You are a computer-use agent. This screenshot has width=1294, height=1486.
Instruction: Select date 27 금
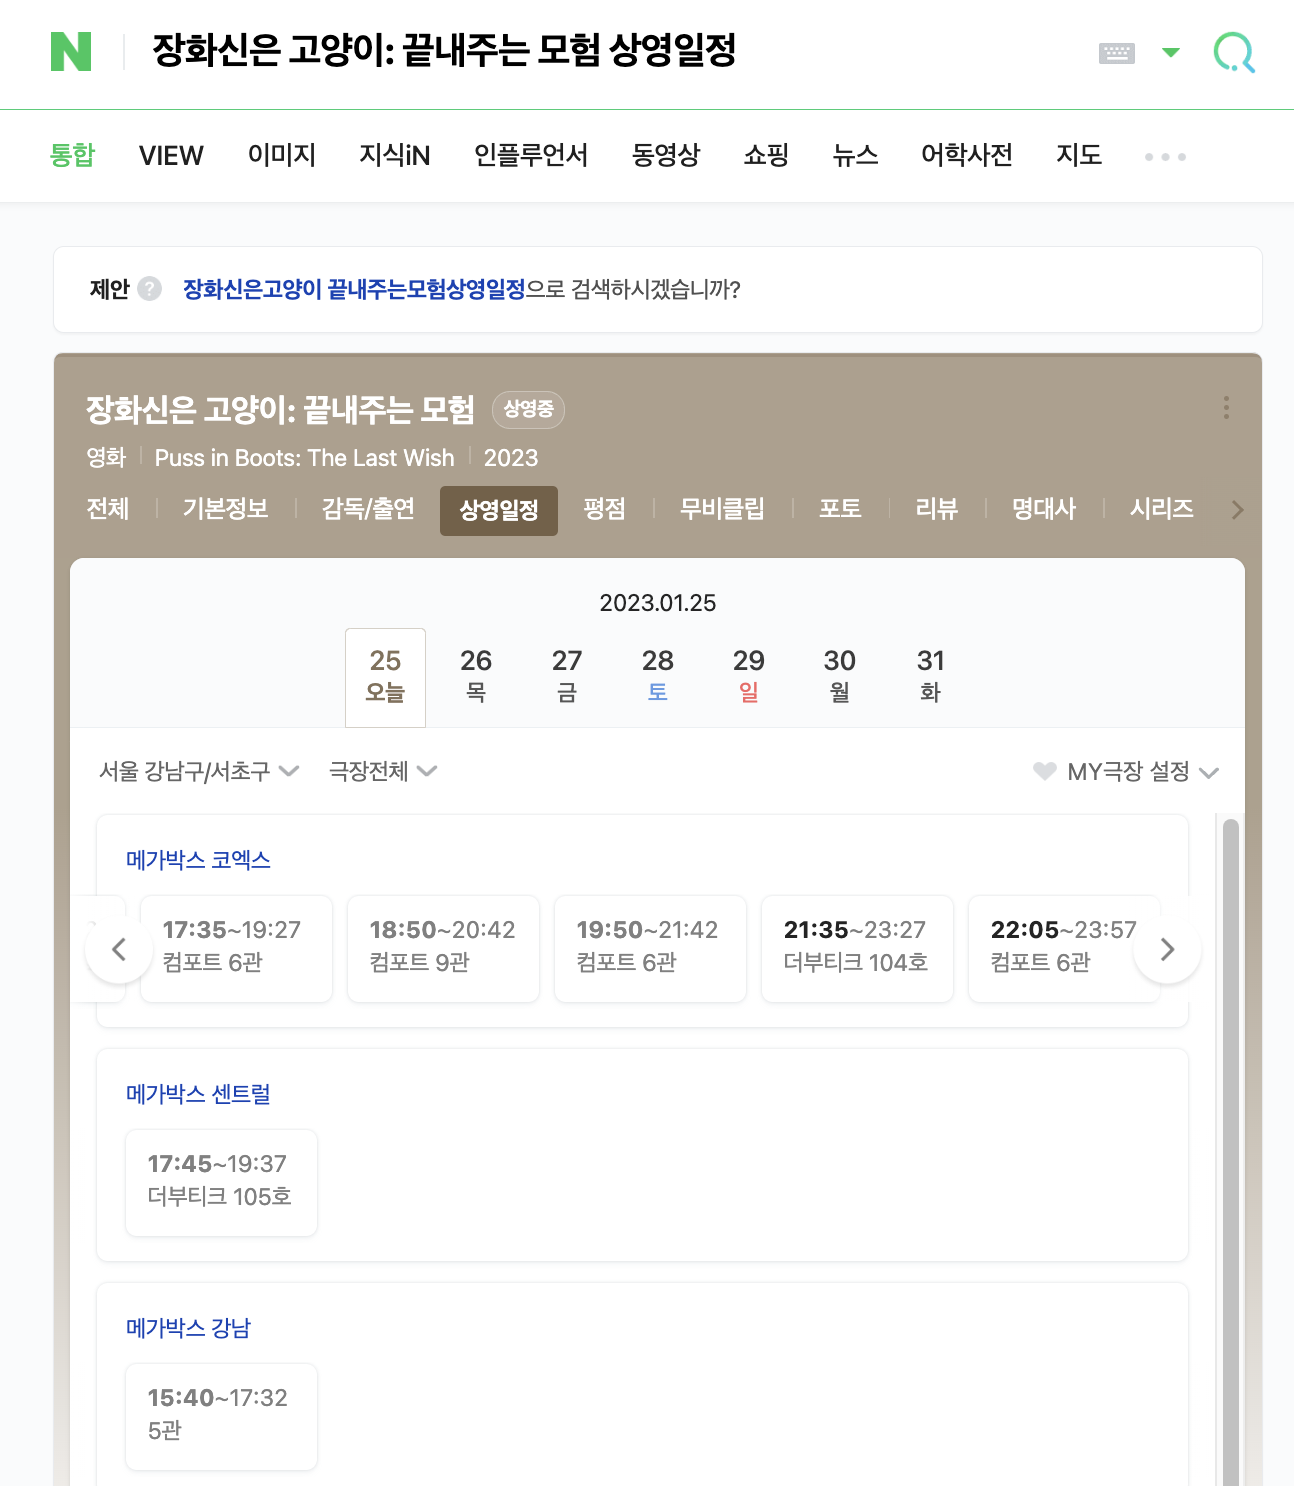coord(567,677)
